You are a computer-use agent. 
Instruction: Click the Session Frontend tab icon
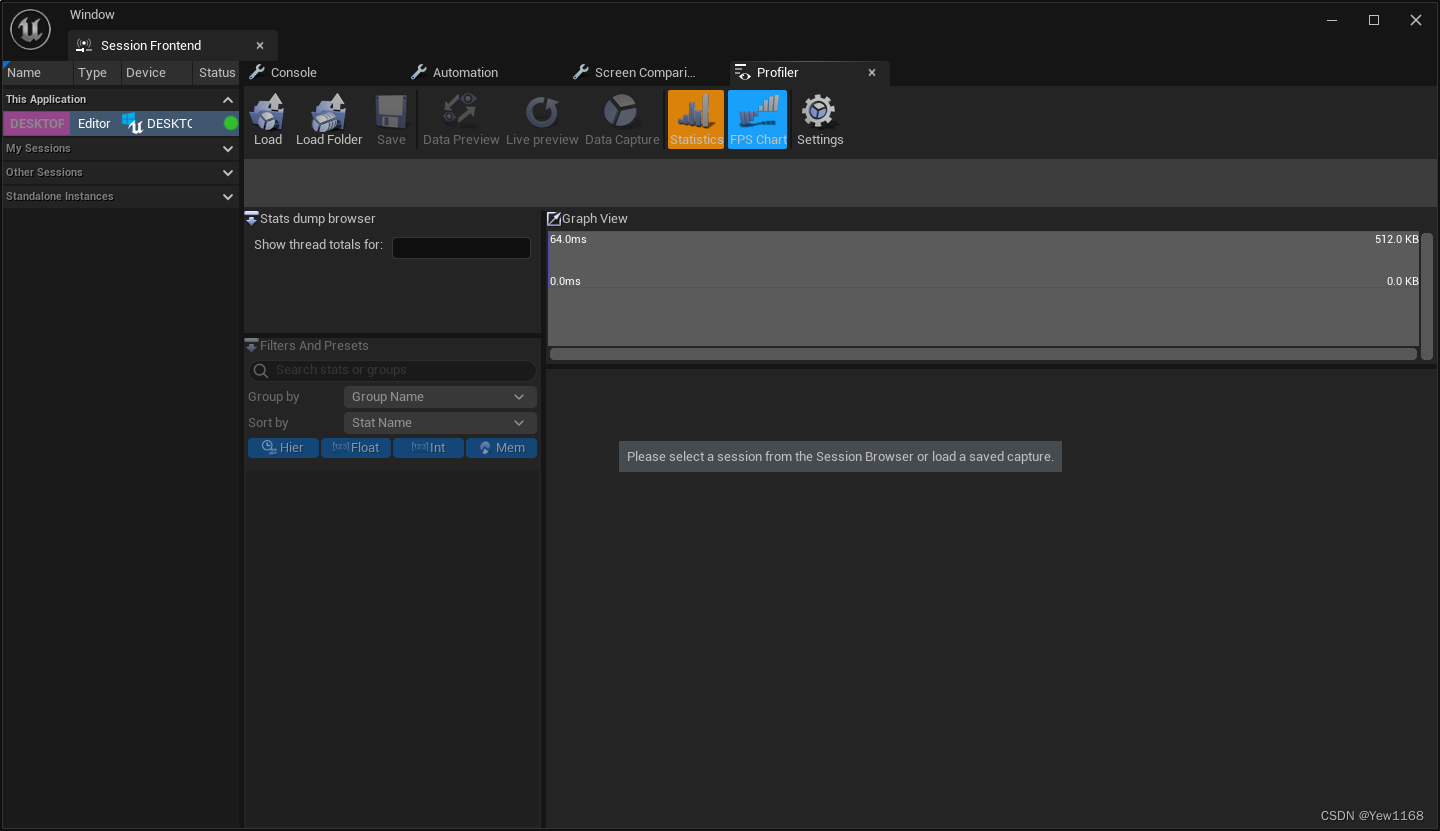click(84, 45)
